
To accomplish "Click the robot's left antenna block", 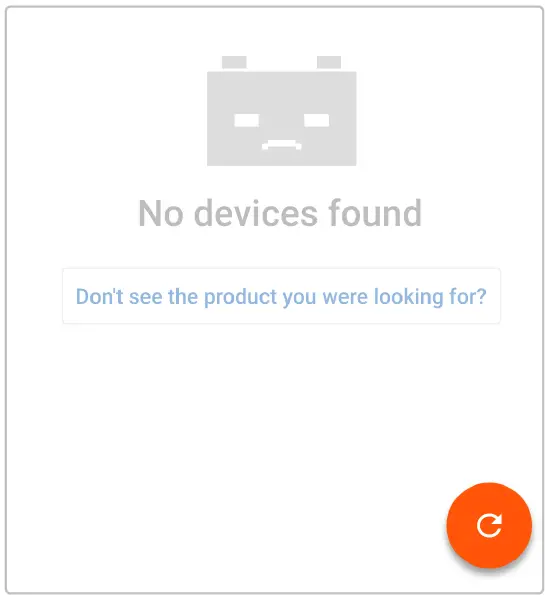I will [x=234, y=63].
